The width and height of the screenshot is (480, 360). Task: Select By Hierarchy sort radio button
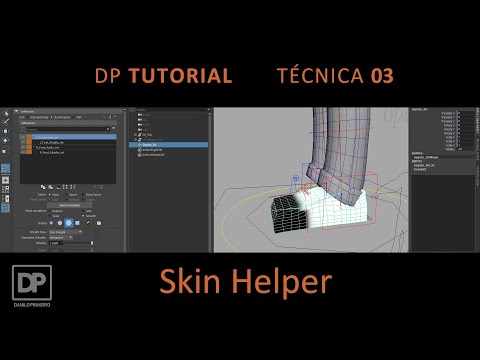point(51,117)
